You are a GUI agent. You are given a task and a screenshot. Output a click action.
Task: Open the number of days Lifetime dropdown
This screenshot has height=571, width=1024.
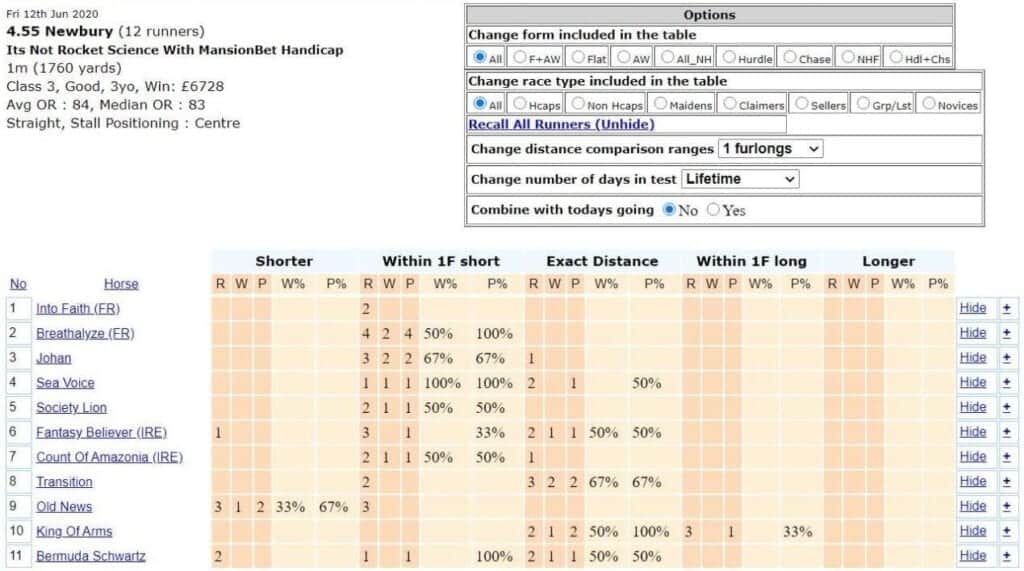click(740, 179)
